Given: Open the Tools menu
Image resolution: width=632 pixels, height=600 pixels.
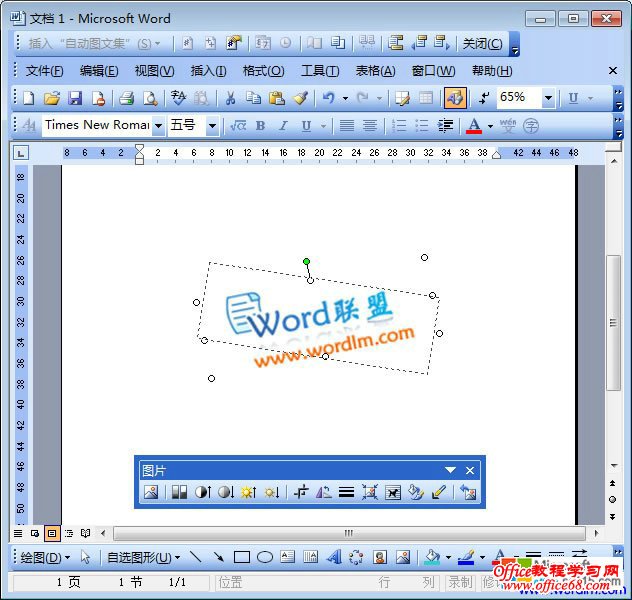Looking at the screenshot, I should click(x=320, y=71).
